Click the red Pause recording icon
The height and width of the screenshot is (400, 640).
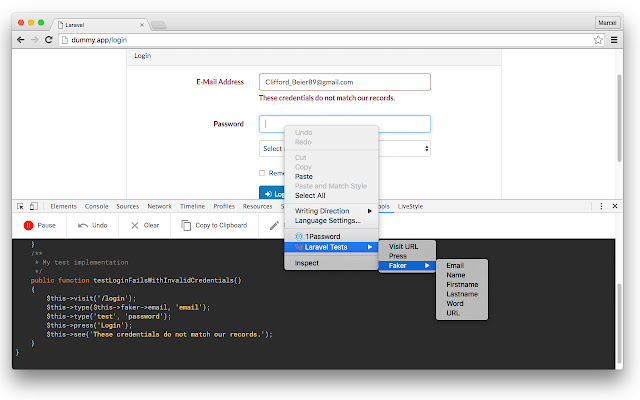tap(28, 225)
